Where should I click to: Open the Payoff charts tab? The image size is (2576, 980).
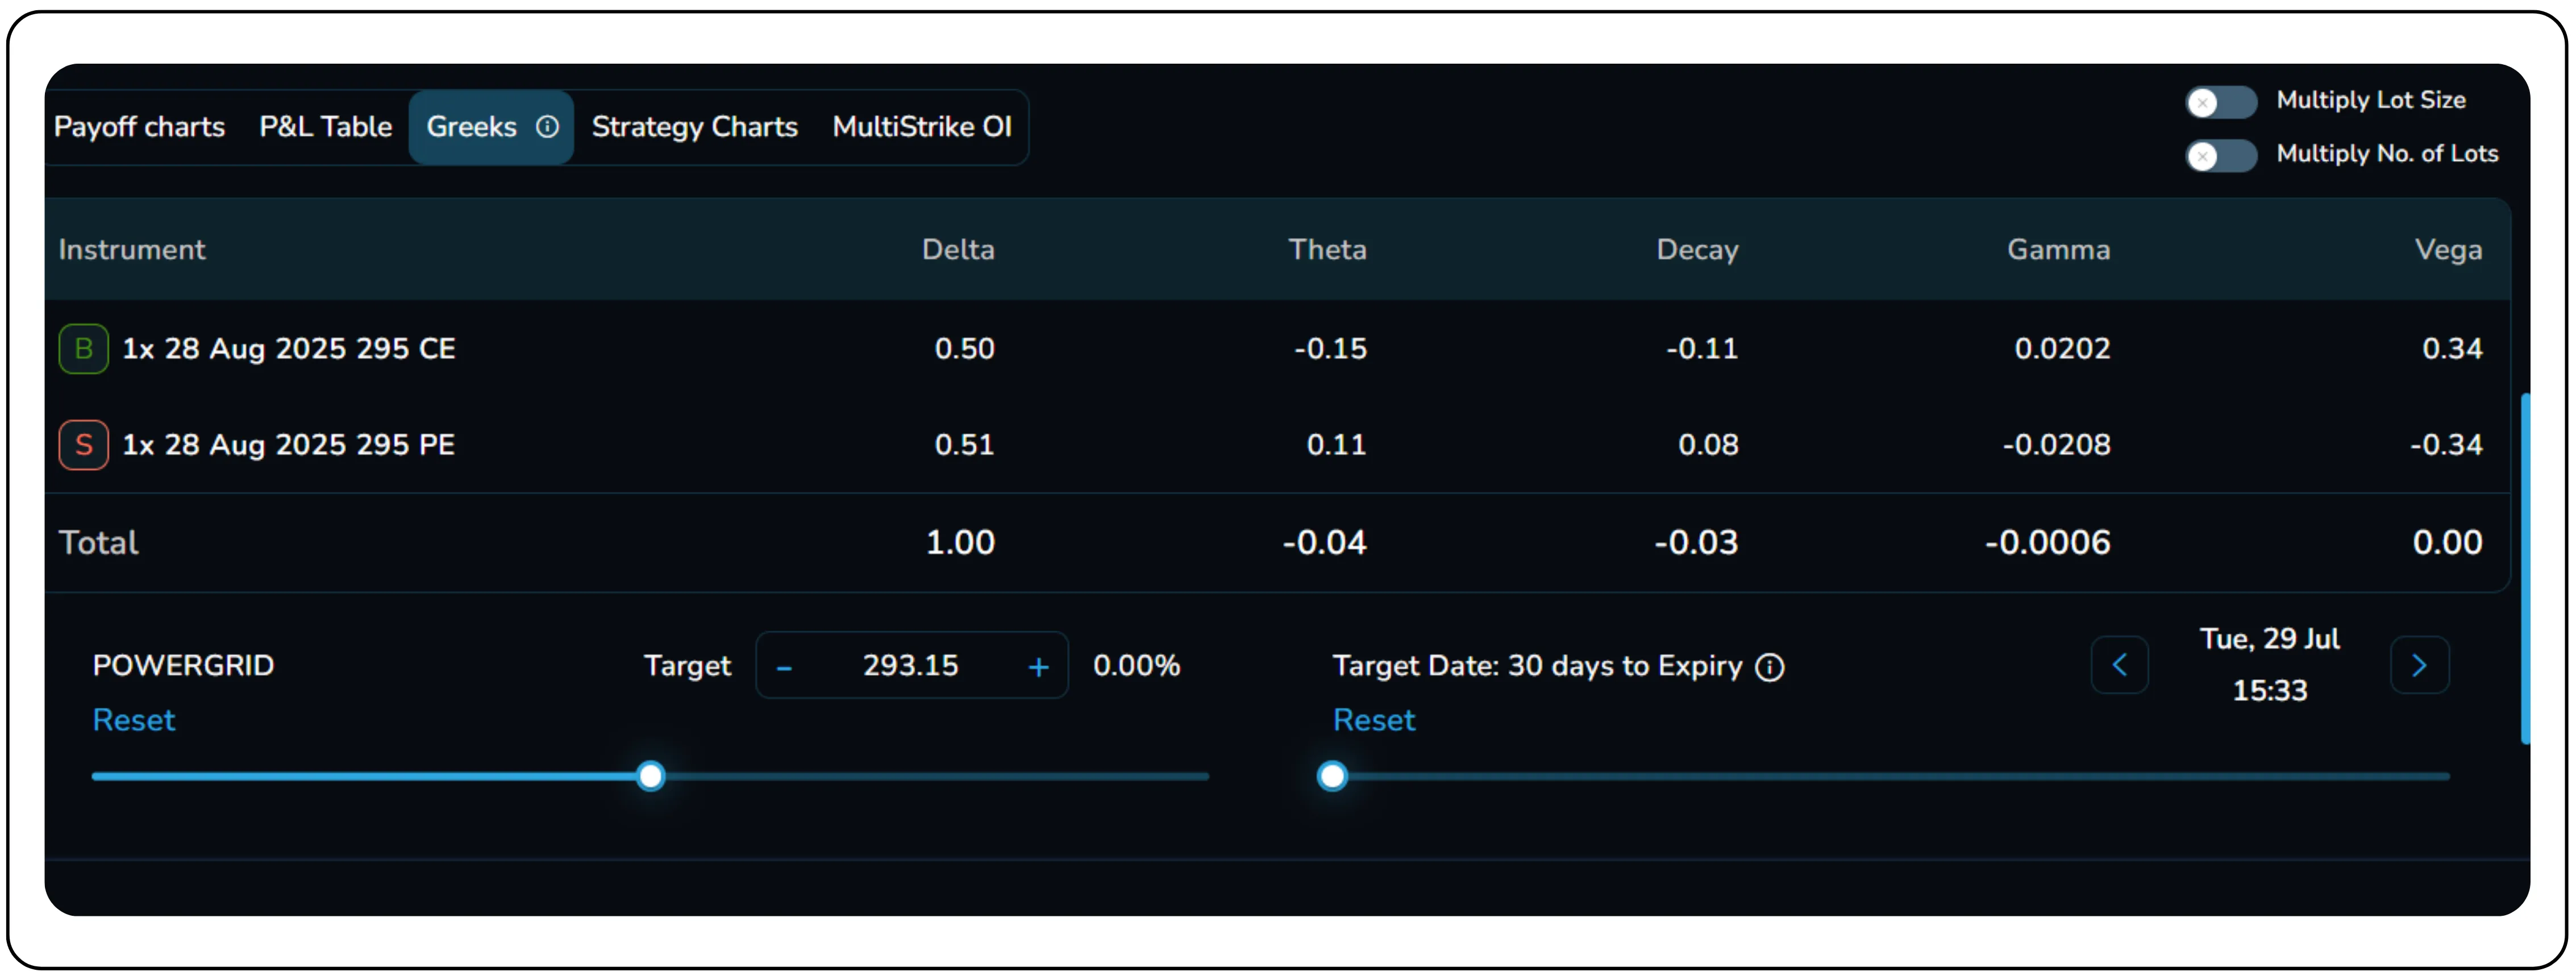pyautogui.click(x=139, y=127)
